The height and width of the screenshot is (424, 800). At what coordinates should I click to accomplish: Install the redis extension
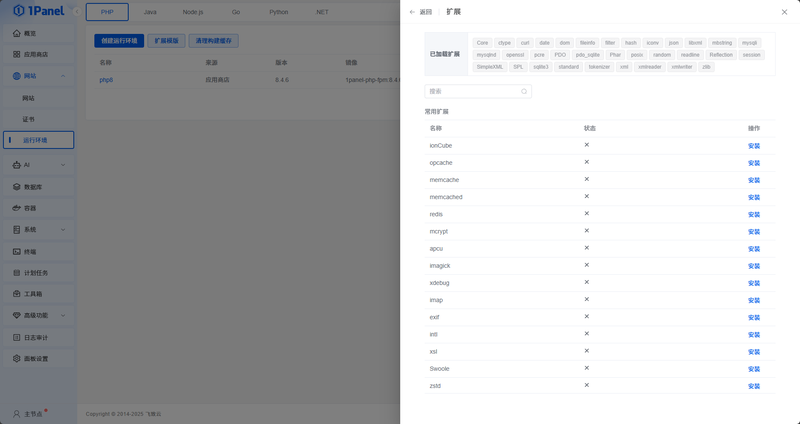pos(754,215)
